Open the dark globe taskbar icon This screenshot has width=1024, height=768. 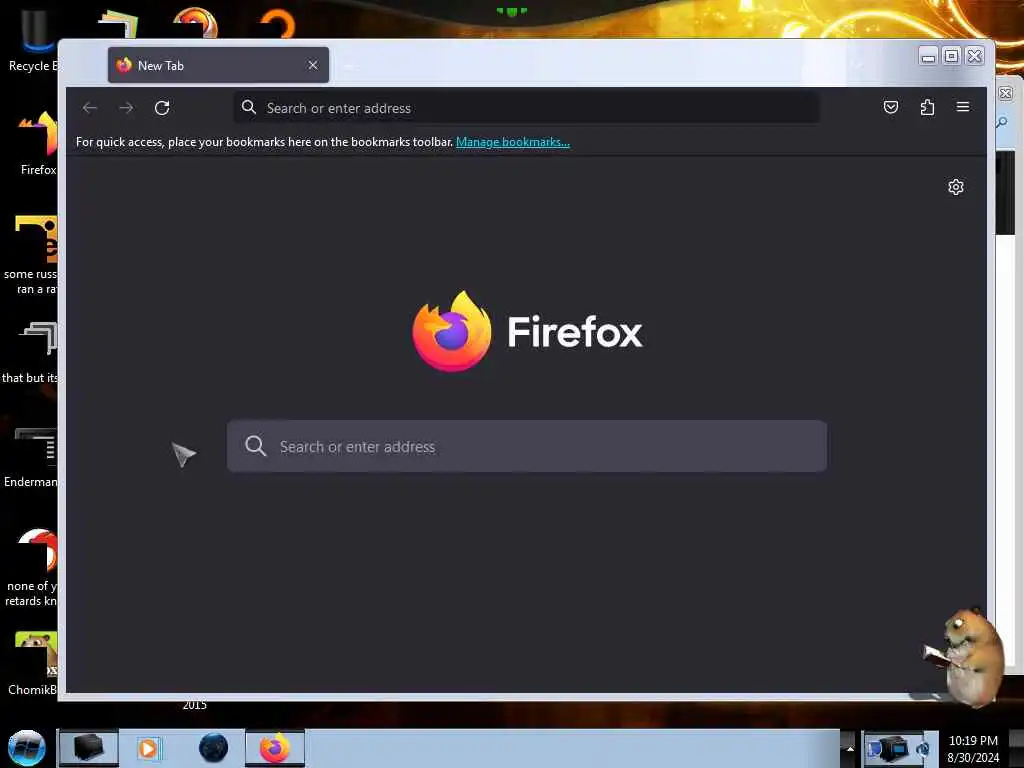click(214, 748)
